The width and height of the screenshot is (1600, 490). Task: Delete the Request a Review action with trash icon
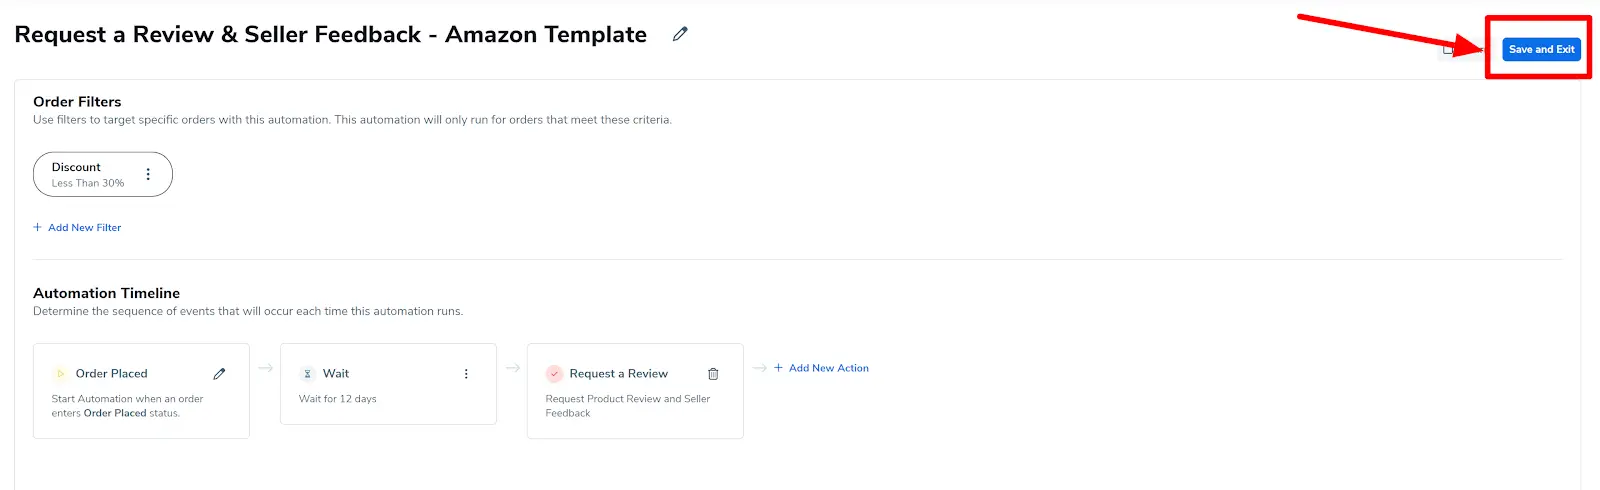(x=713, y=374)
